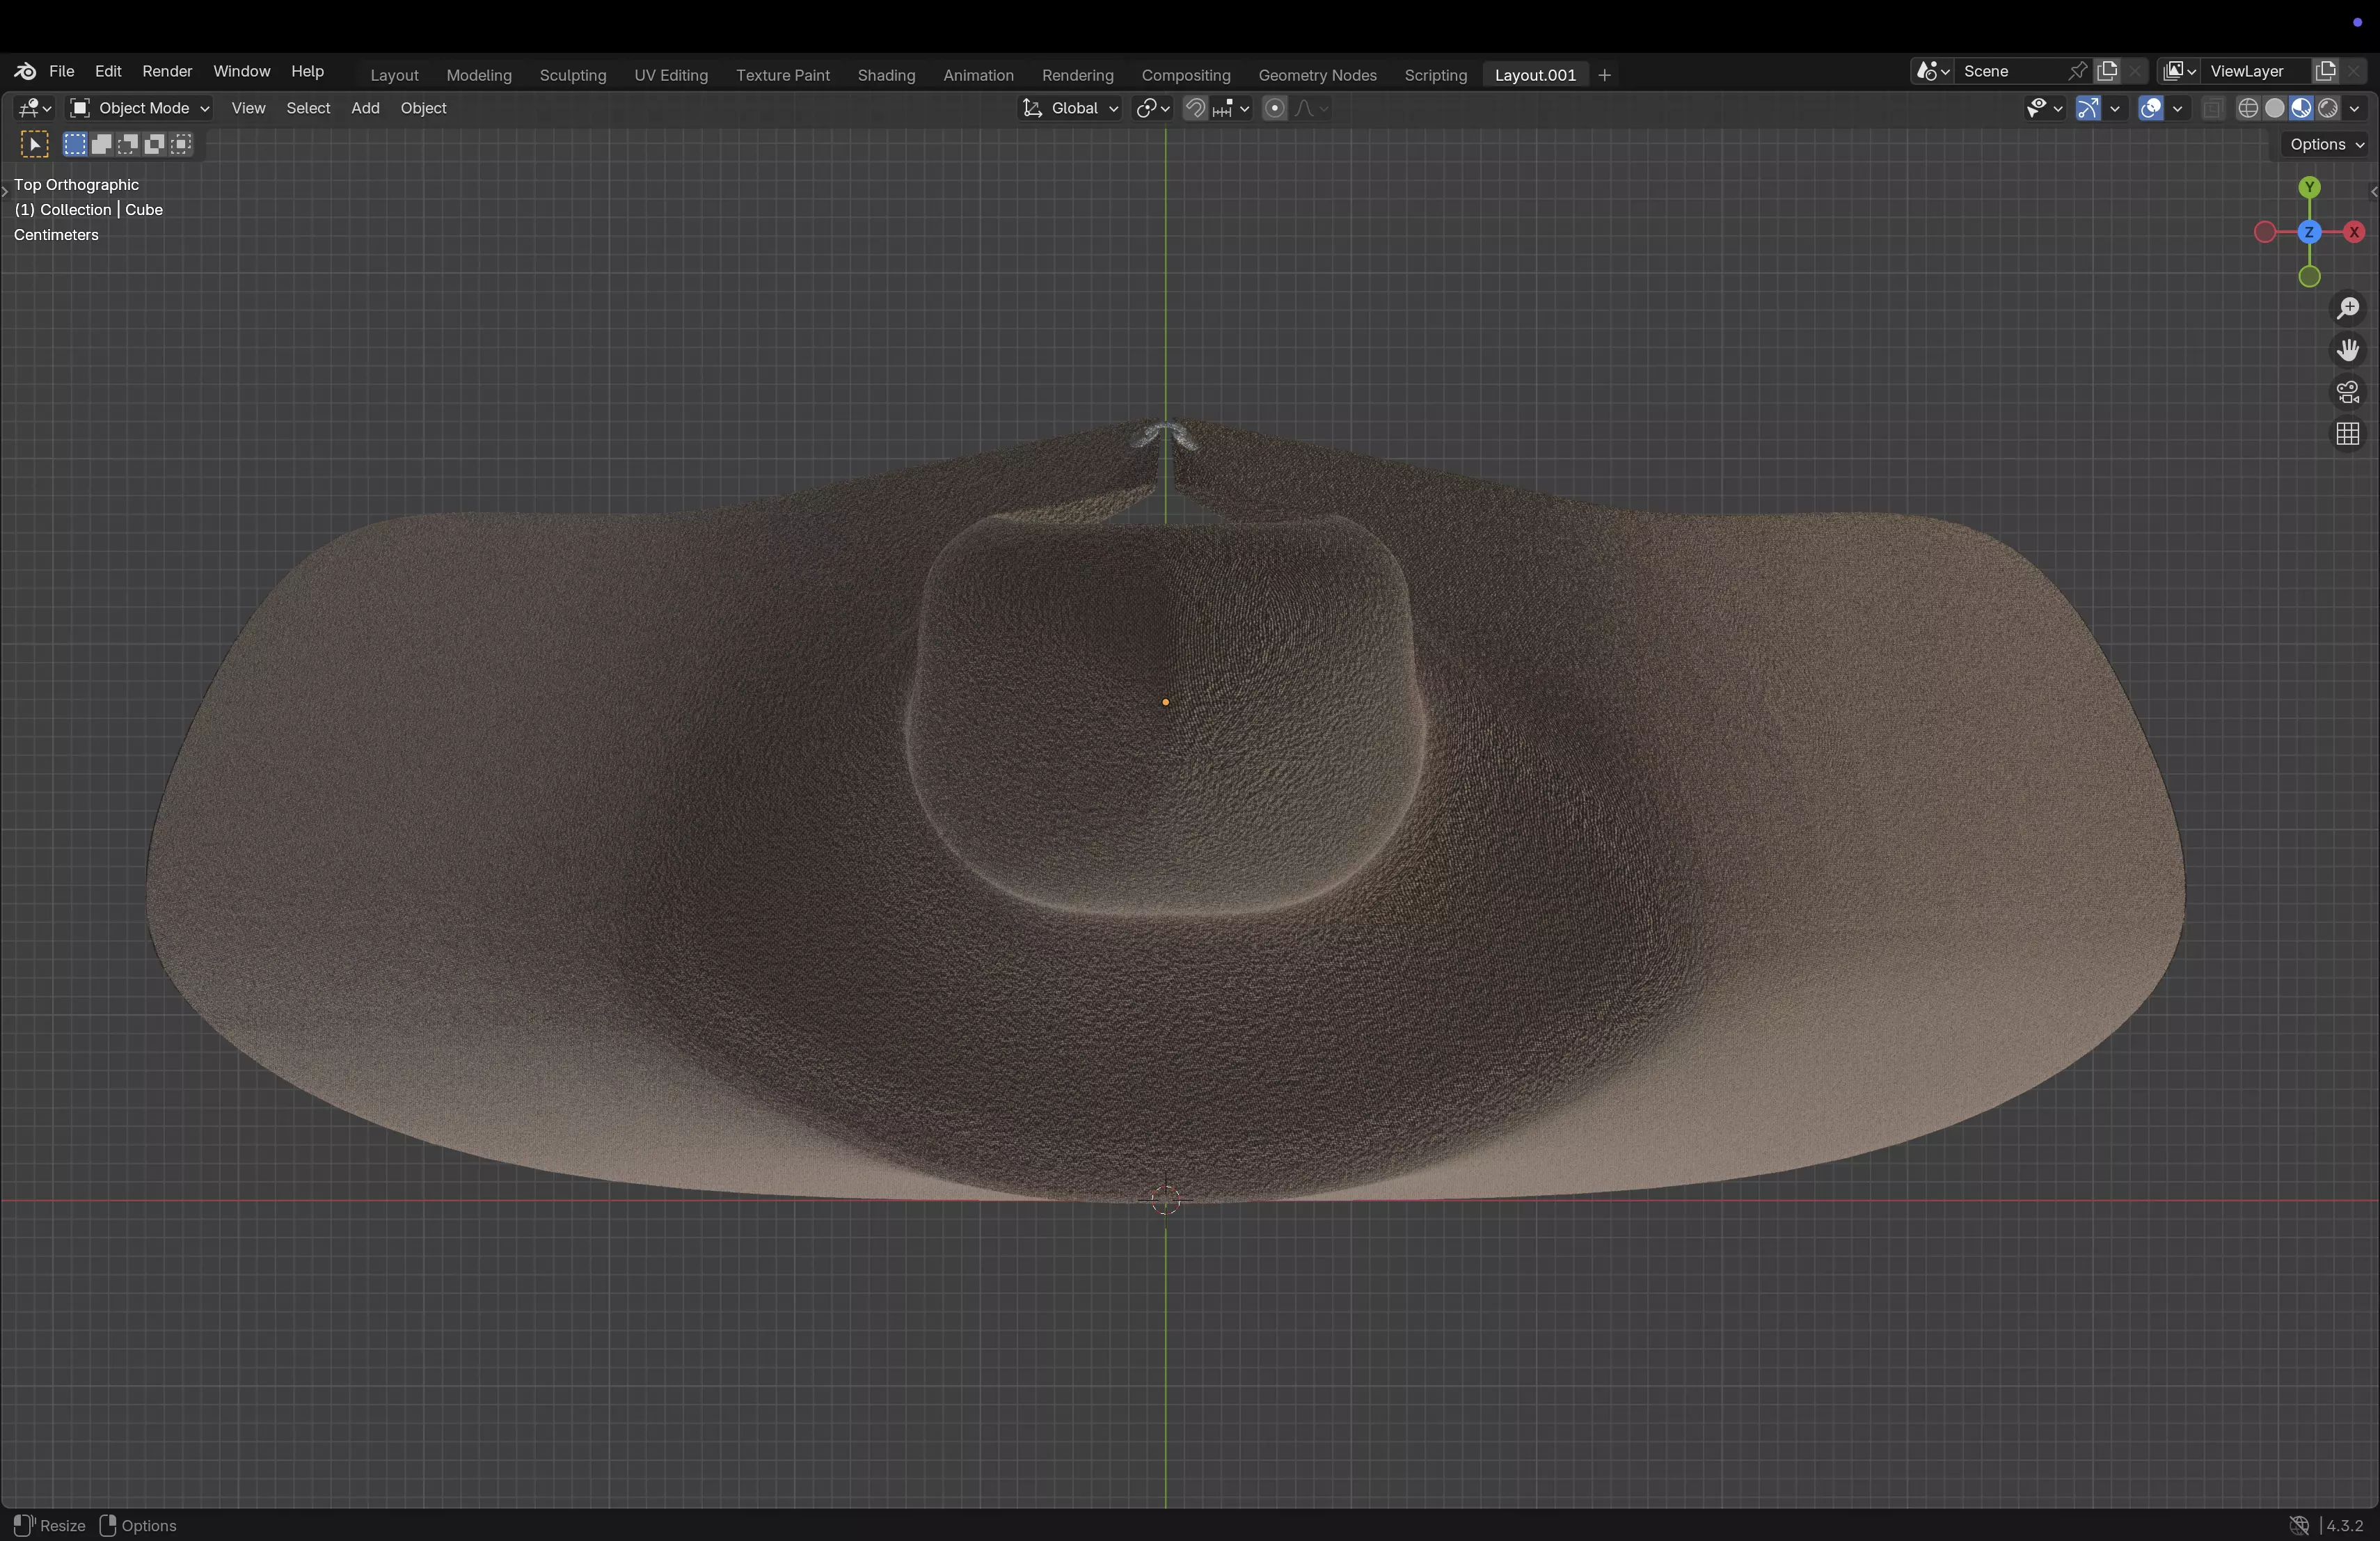Switch perspective/orthographic with grid icon
Image resolution: width=2380 pixels, height=1541 pixels.
(x=2348, y=434)
